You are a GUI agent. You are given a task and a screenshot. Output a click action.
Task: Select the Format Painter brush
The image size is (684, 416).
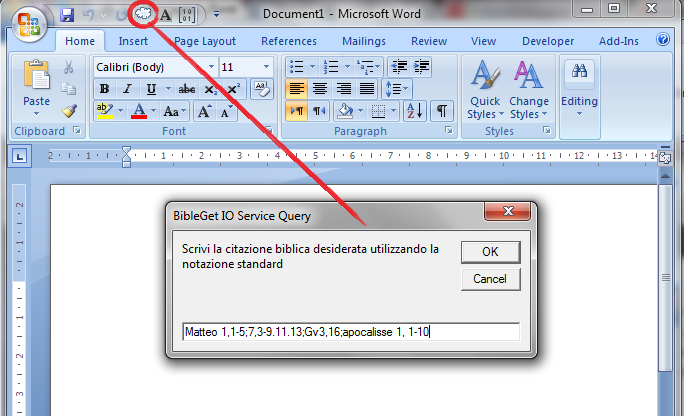[69, 111]
